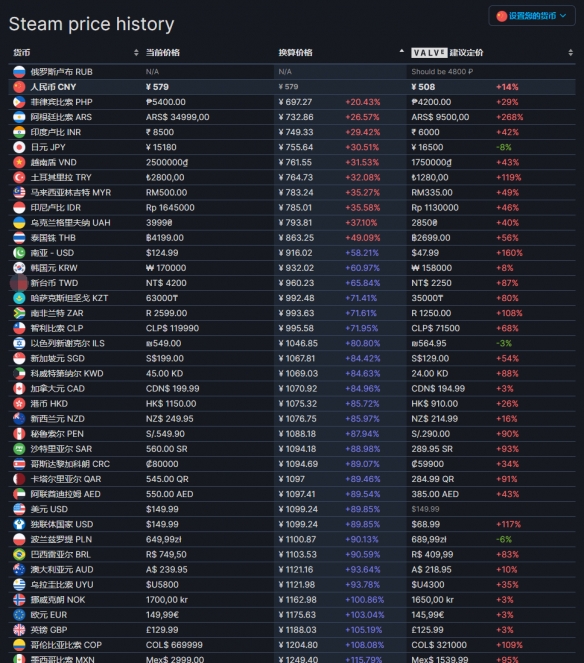Select the A$ 239.95 price cell
The image size is (584, 663).
tap(167, 570)
